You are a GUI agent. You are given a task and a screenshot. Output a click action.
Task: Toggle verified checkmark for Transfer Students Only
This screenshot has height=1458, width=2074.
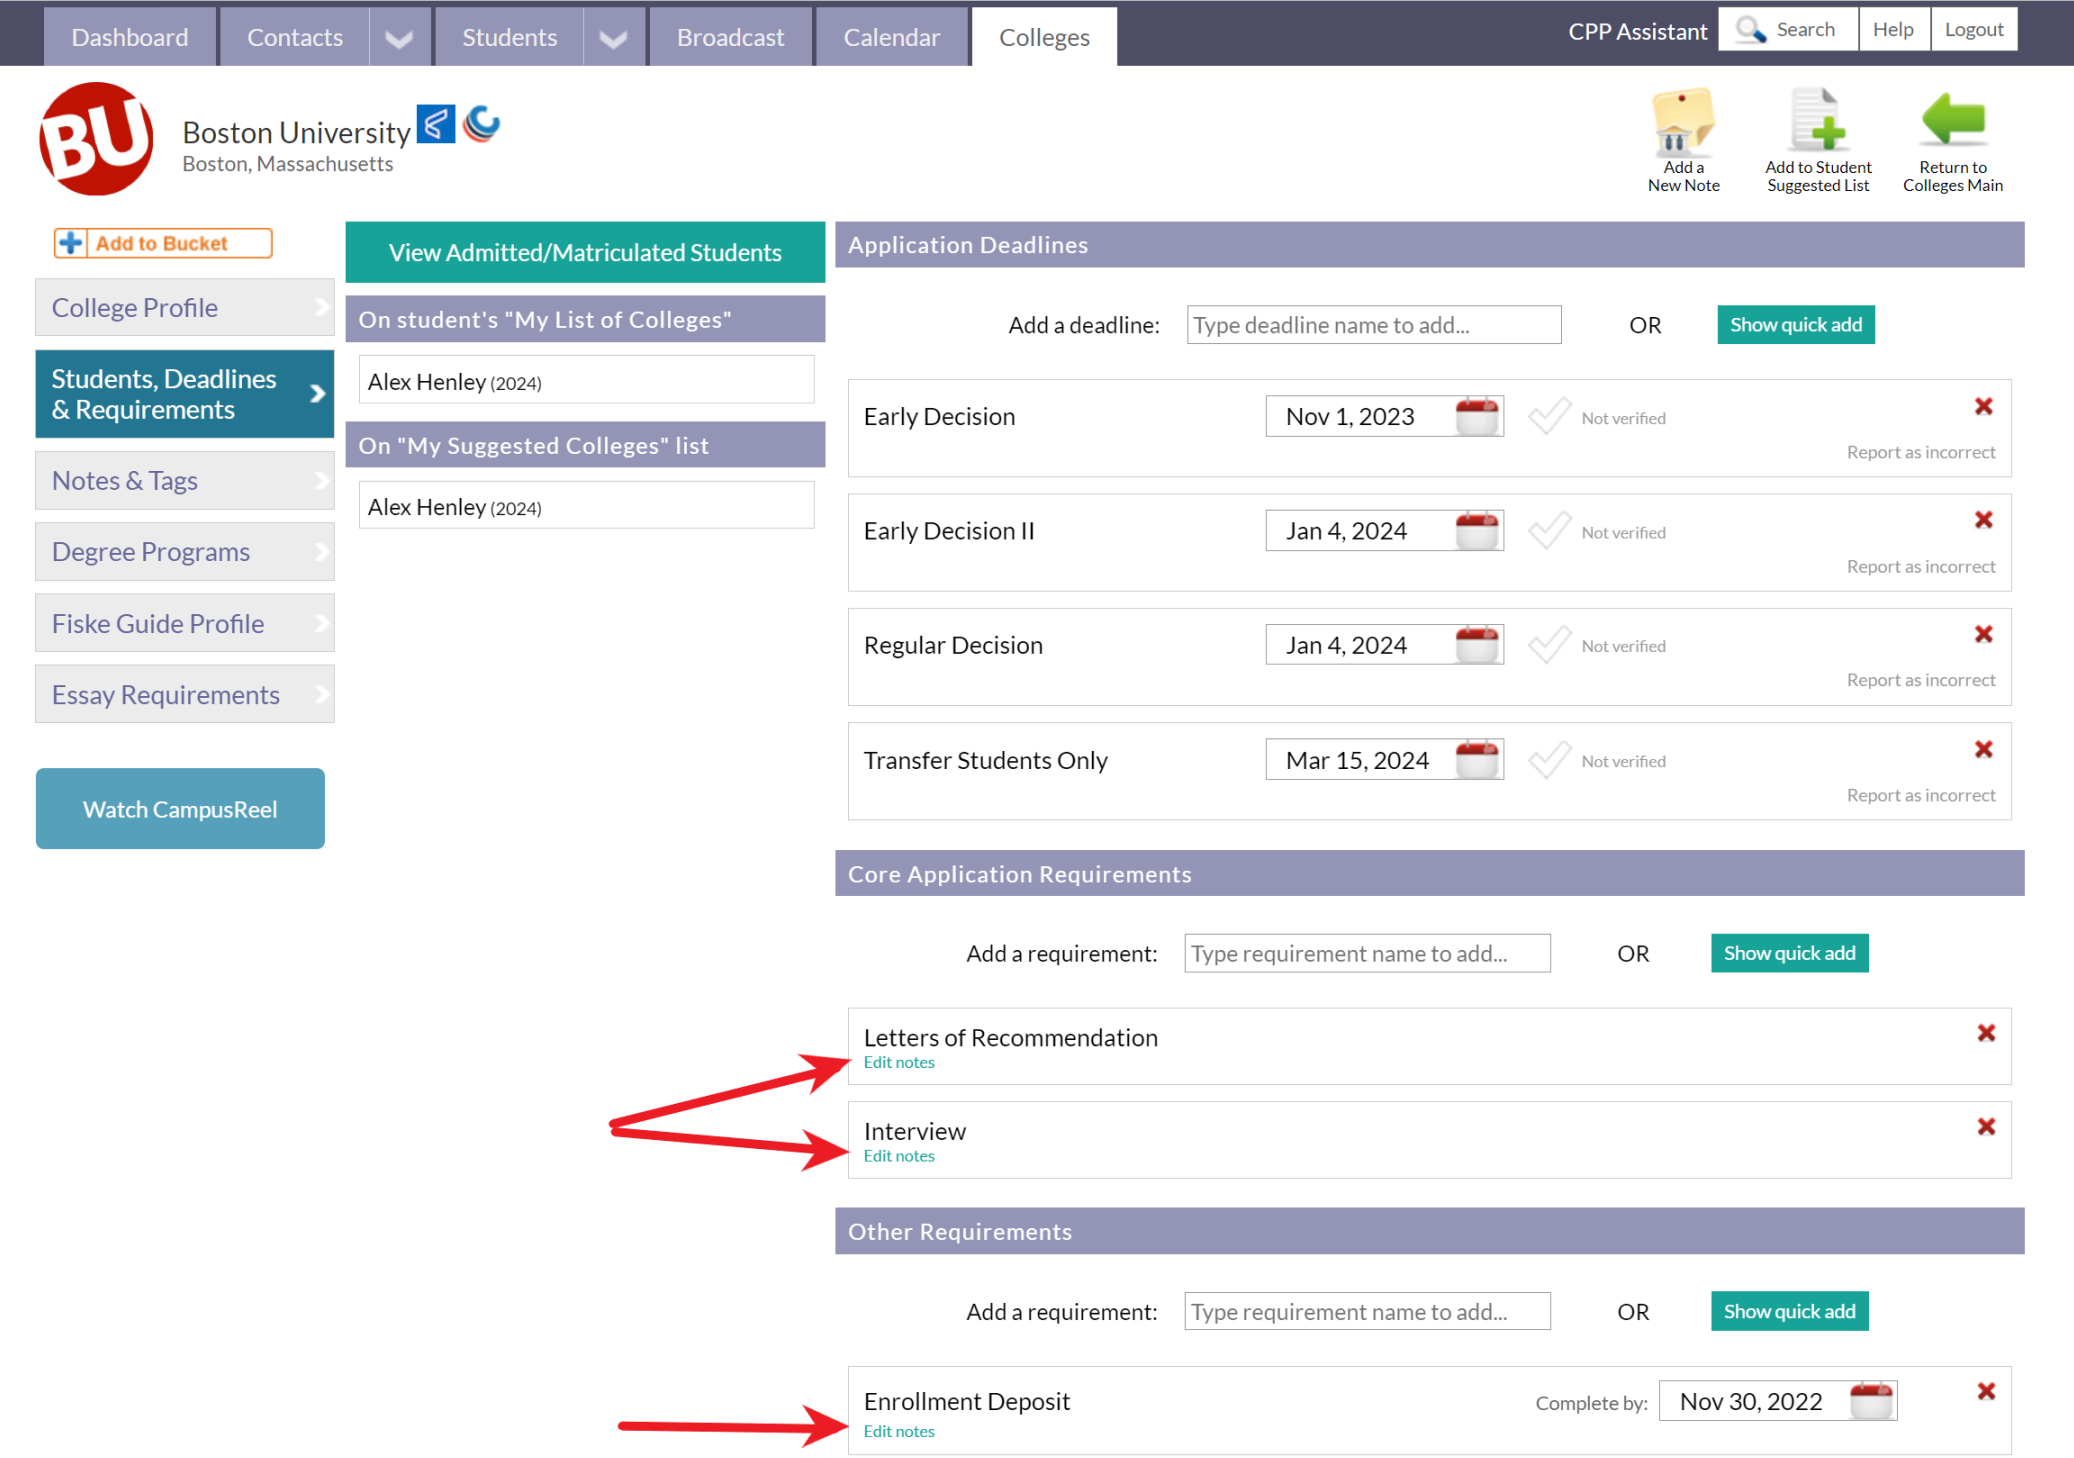coord(1549,760)
